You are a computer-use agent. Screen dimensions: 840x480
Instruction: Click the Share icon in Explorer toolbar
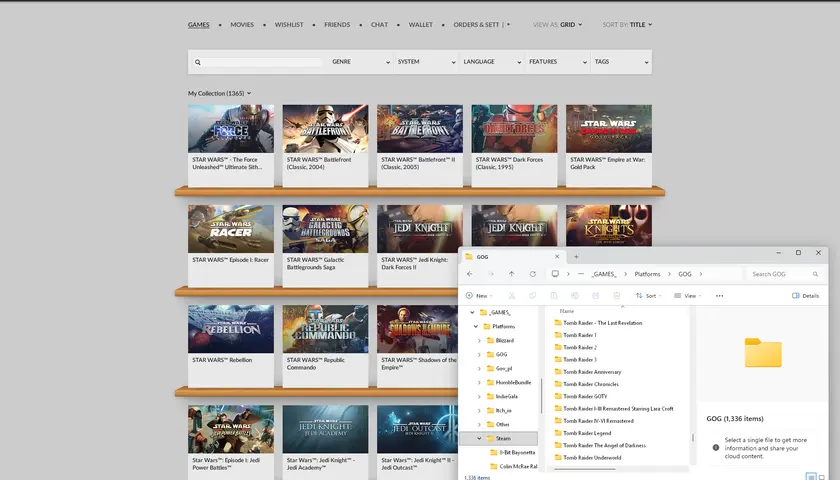point(595,296)
